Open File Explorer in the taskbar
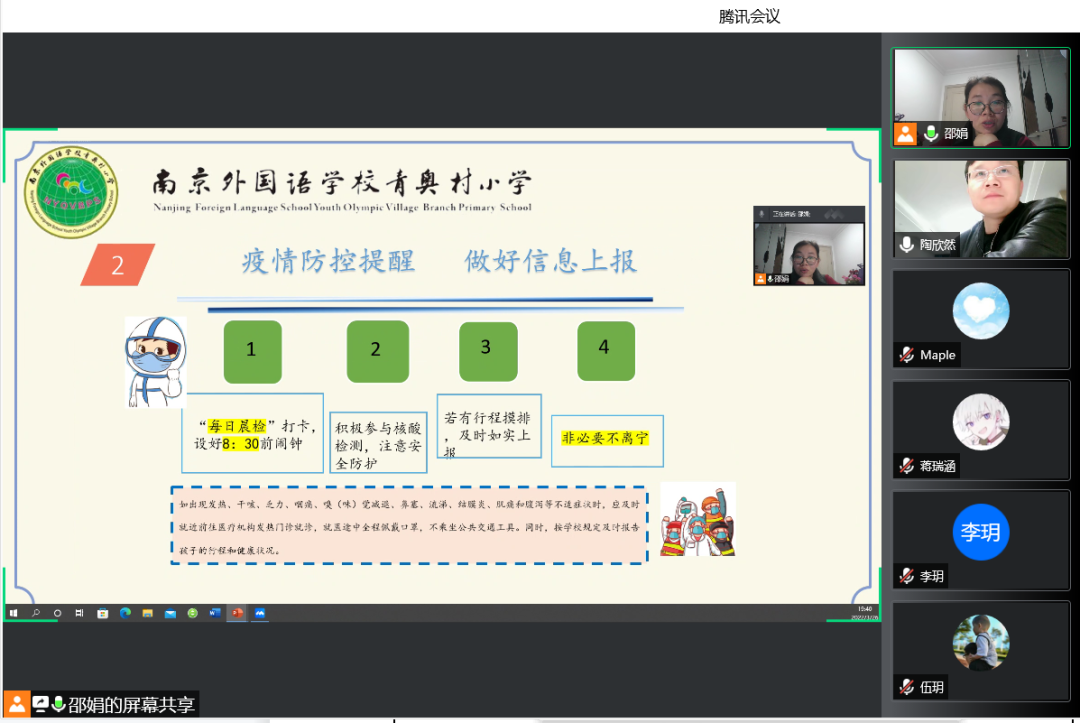Viewport: 1080px width, 723px height. point(147,613)
